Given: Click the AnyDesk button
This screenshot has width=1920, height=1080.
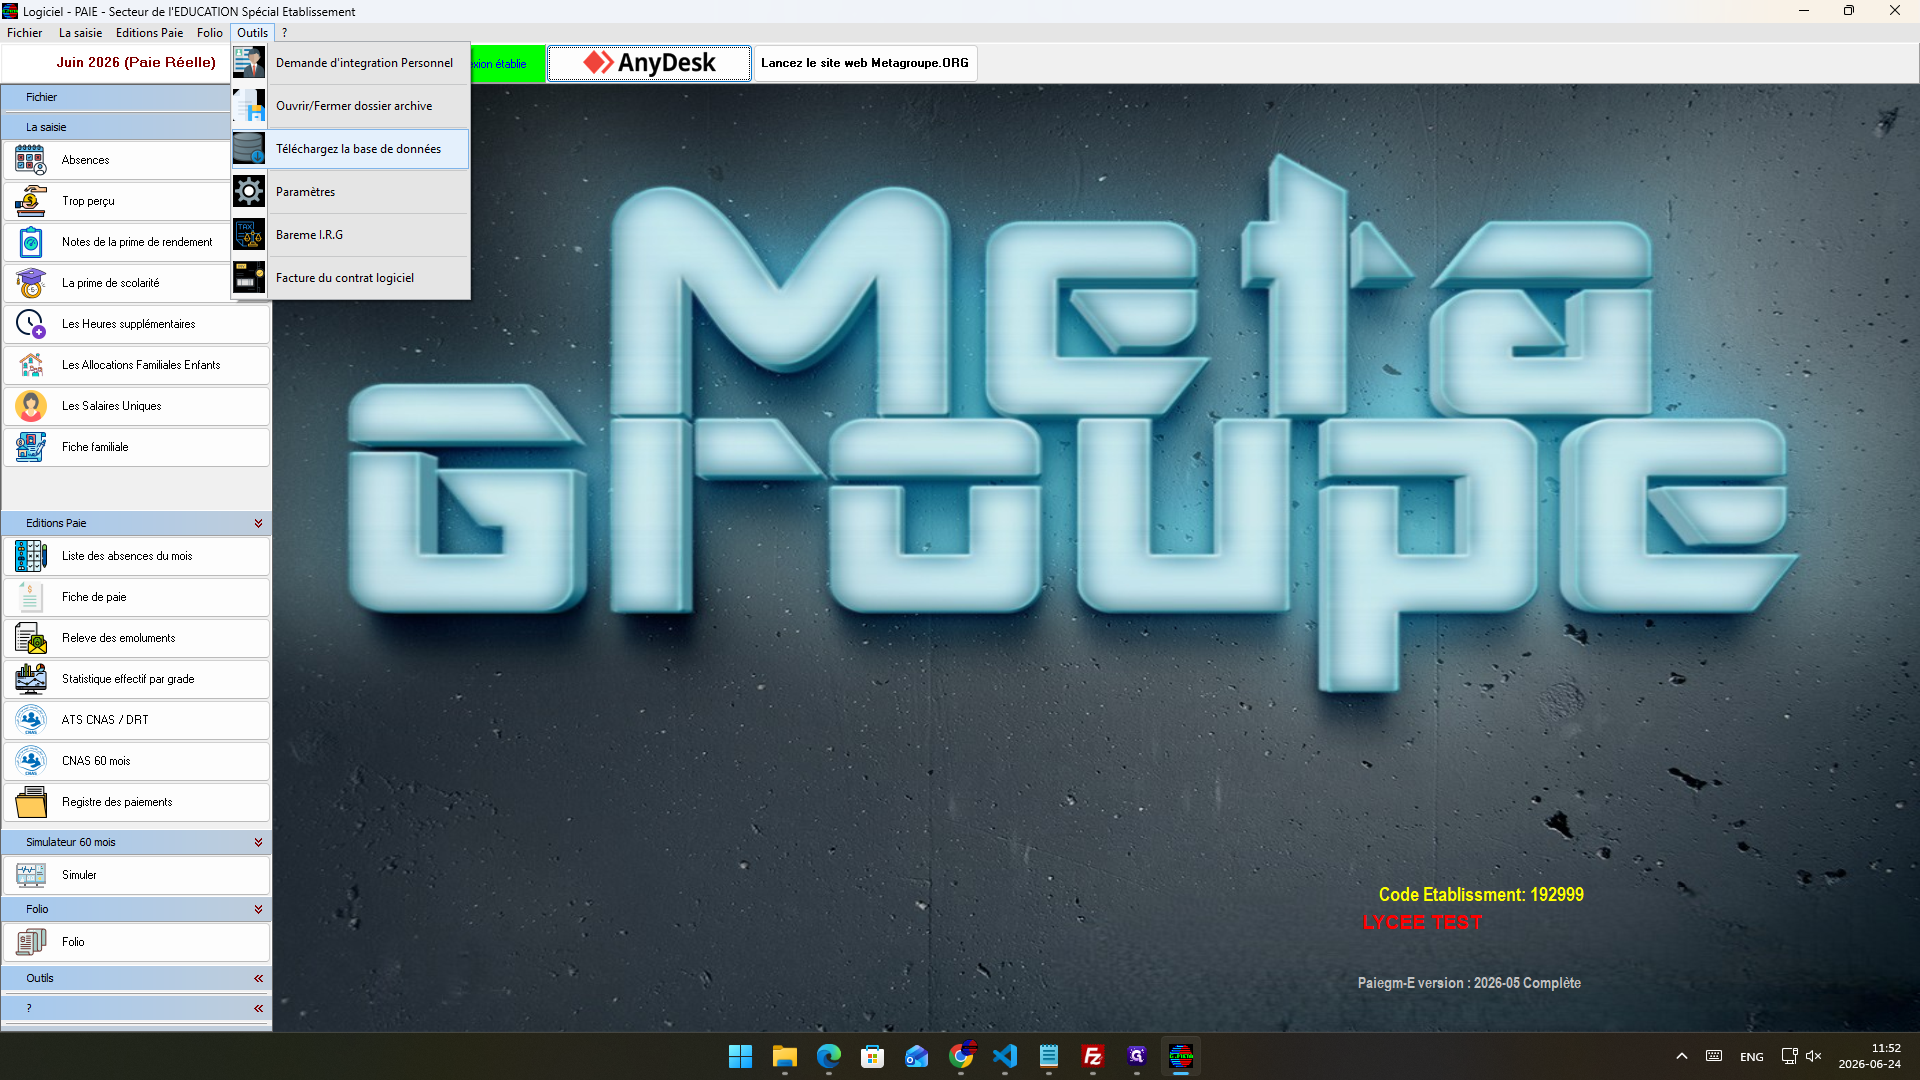Looking at the screenshot, I should 649,63.
